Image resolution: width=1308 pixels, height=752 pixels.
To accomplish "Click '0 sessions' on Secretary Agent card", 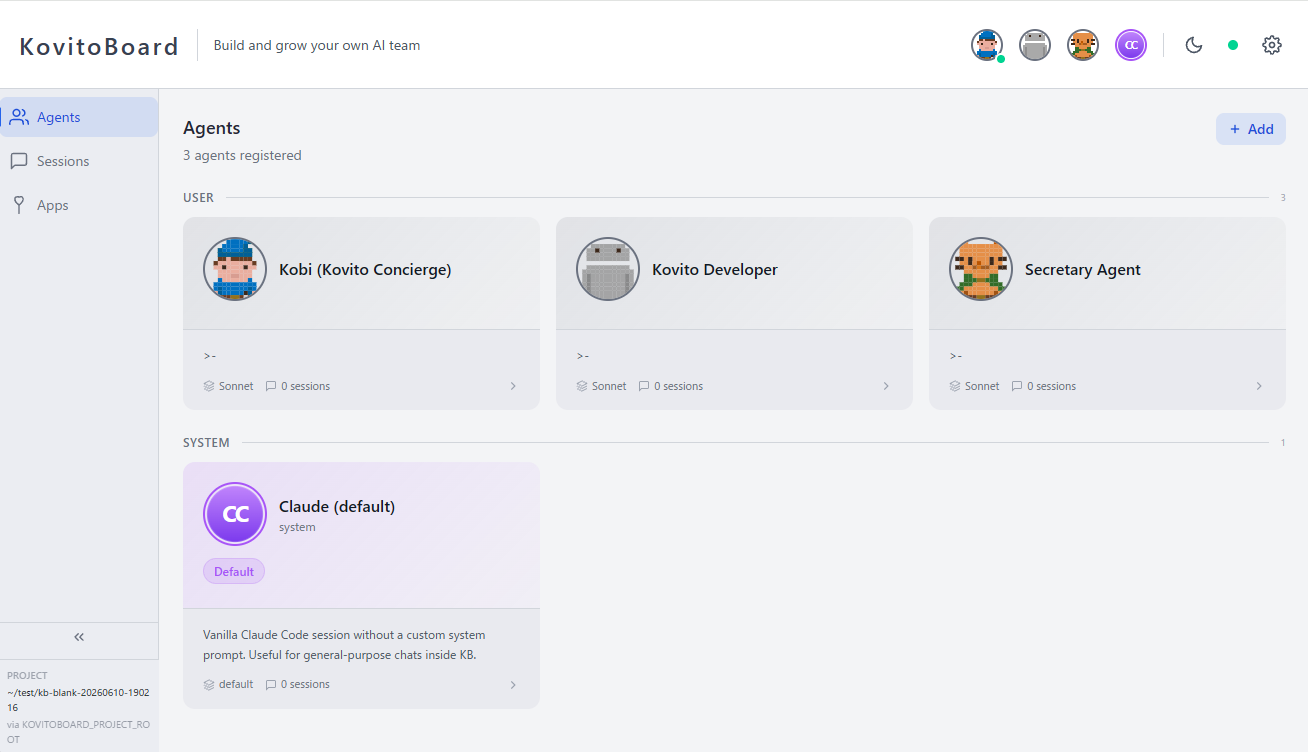I will pyautogui.click(x=1051, y=386).
